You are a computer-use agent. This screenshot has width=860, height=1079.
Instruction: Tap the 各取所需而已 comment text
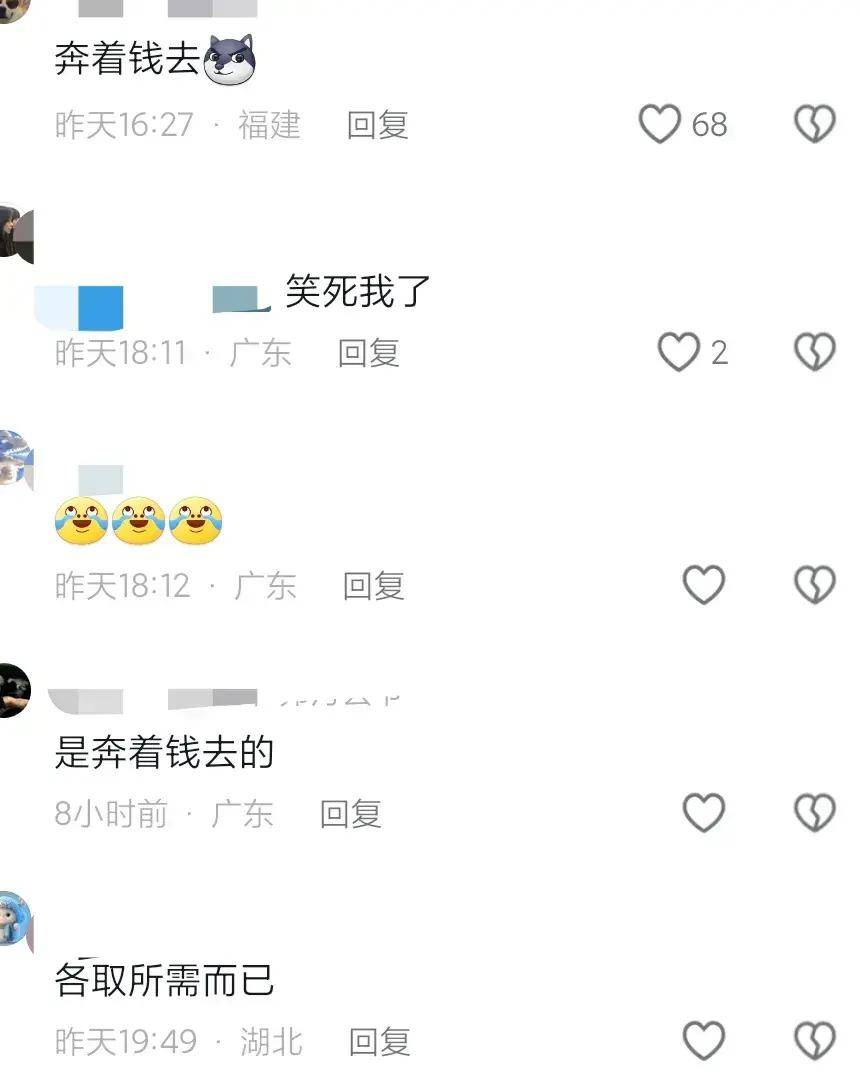pyautogui.click(x=164, y=981)
